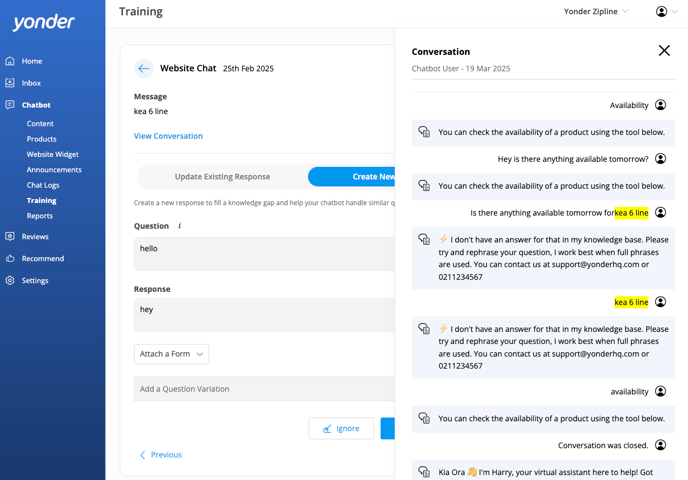The image size is (688, 480).
Task: Click the Question info icon
Action: 180,226
